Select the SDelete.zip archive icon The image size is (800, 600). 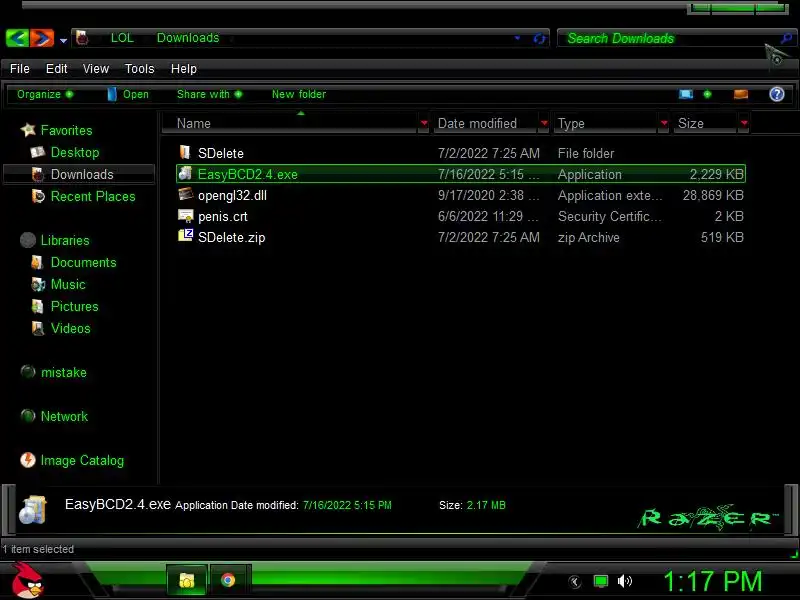(x=185, y=236)
